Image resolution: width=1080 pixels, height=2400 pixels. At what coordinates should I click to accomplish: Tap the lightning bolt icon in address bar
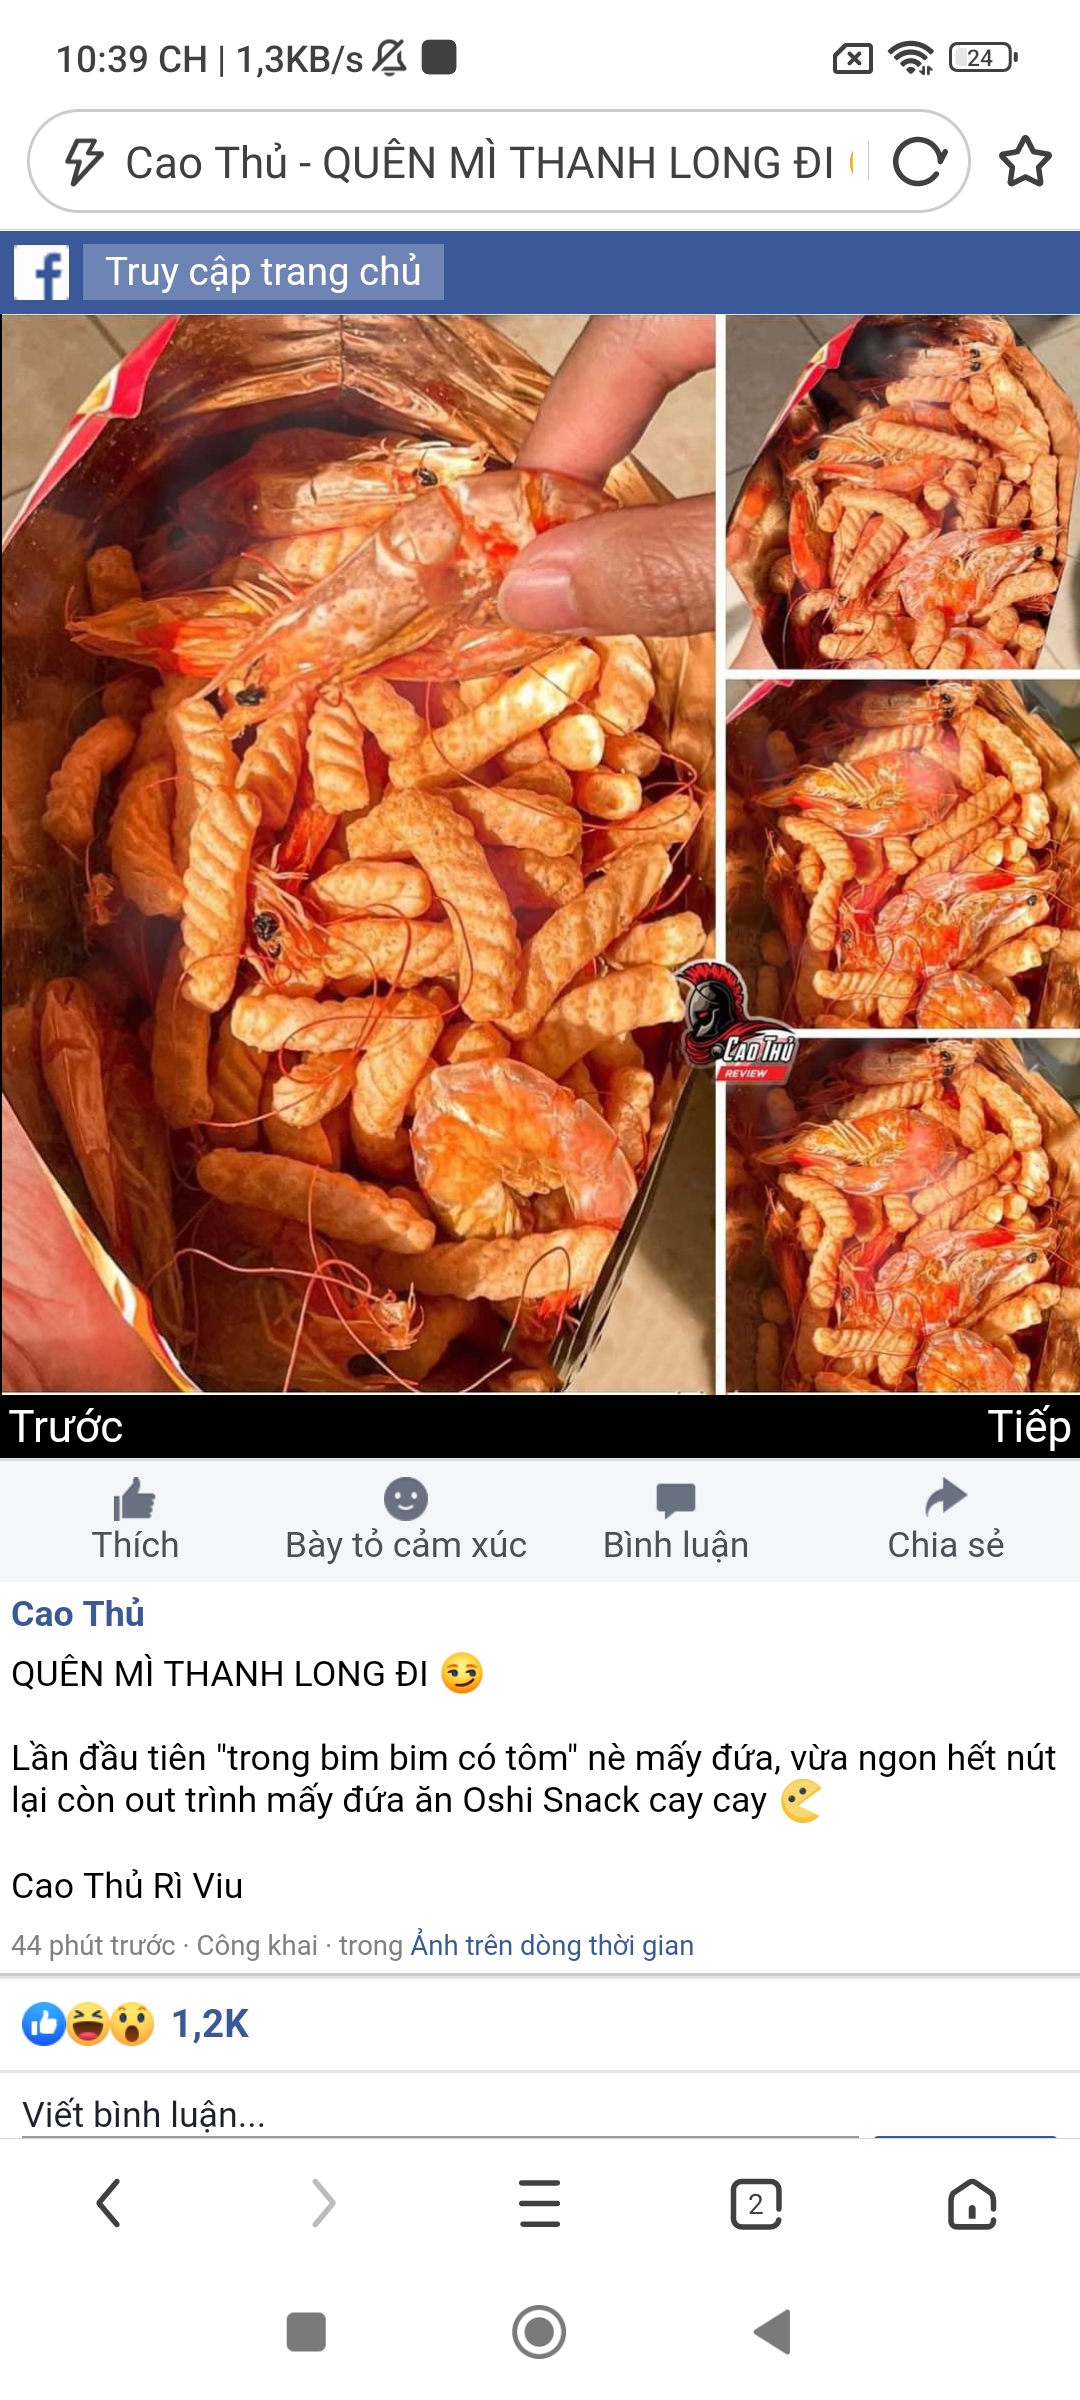pyautogui.click(x=84, y=162)
